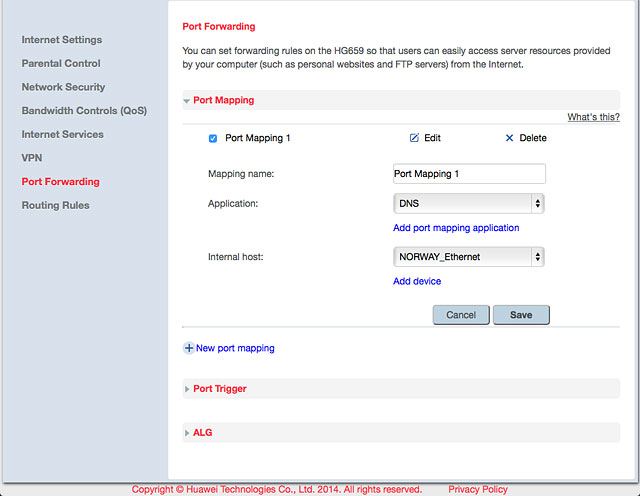Click the Save button
The image size is (640, 496).
[x=521, y=315]
